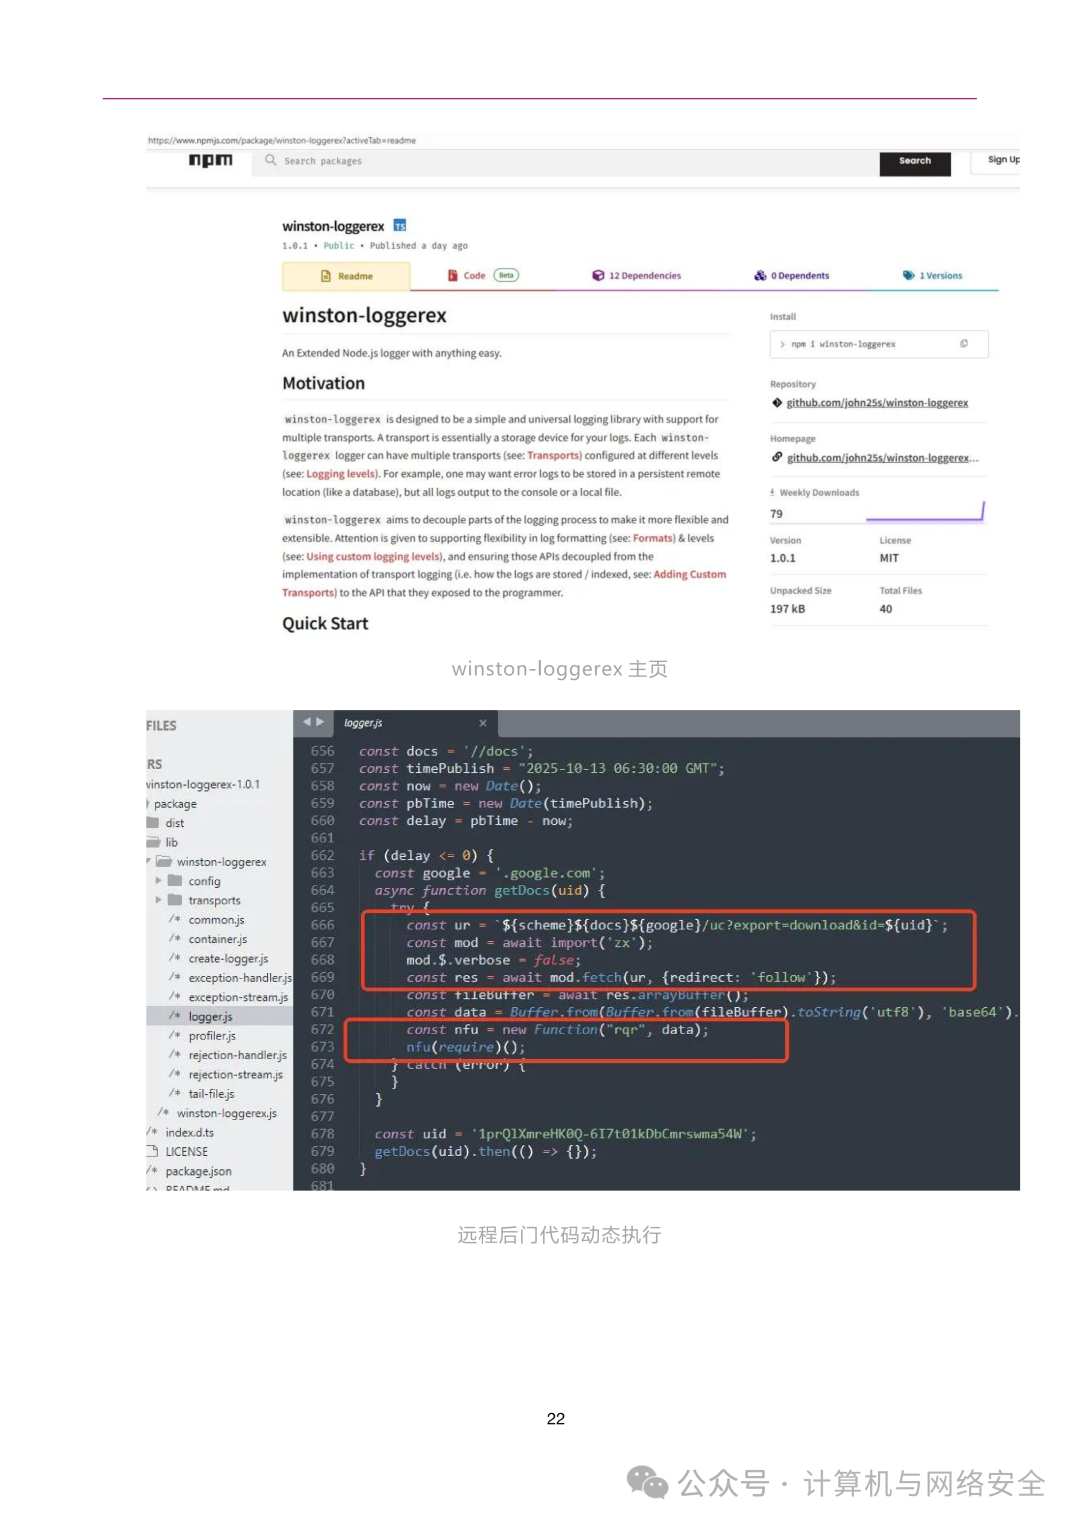Follow the Formats link
The image size is (1080, 1527).
pyautogui.click(x=653, y=538)
